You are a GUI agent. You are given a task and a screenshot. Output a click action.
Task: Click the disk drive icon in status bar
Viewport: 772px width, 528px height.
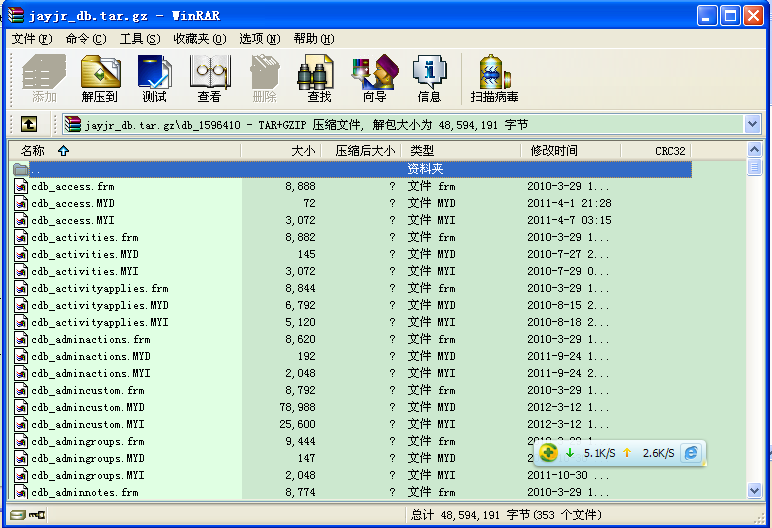tap(18, 515)
